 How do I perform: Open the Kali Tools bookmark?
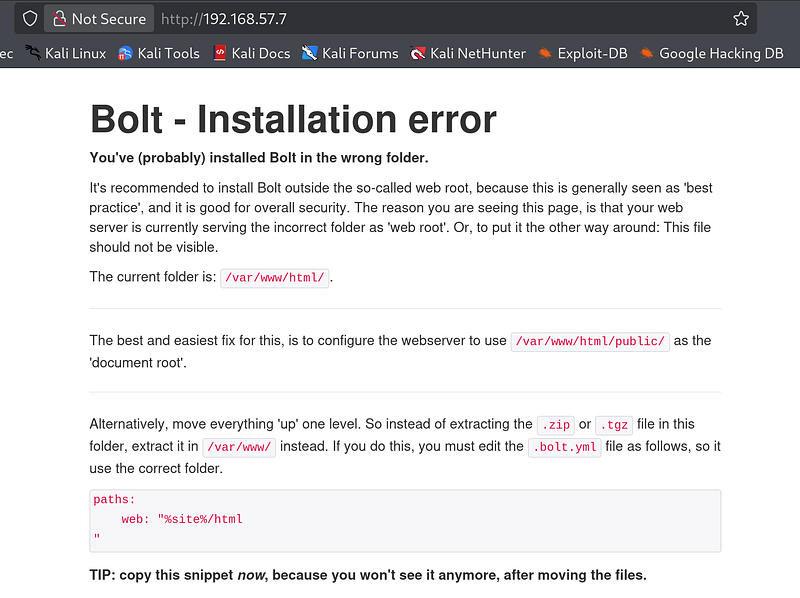click(158, 53)
